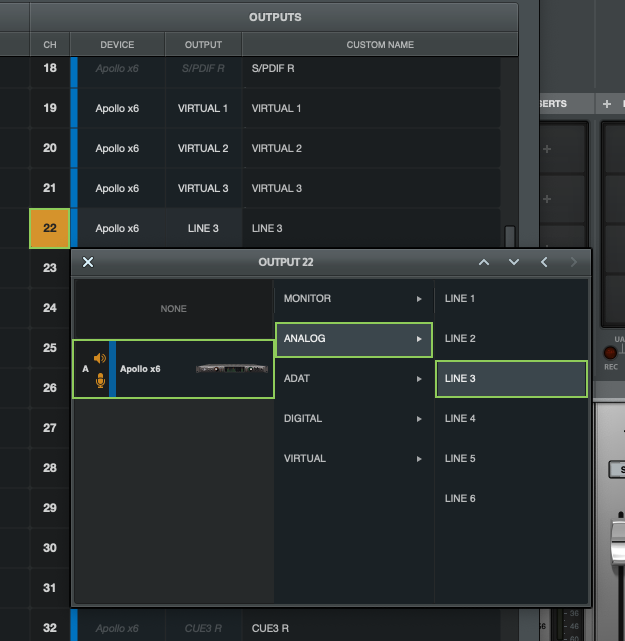625x641 pixels.
Task: Expand the MONITOR submenu
Action: [x=352, y=299]
